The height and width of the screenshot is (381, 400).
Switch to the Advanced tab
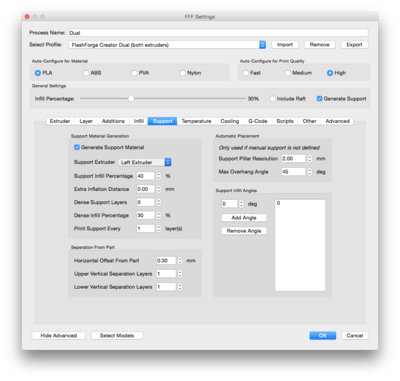(x=337, y=121)
